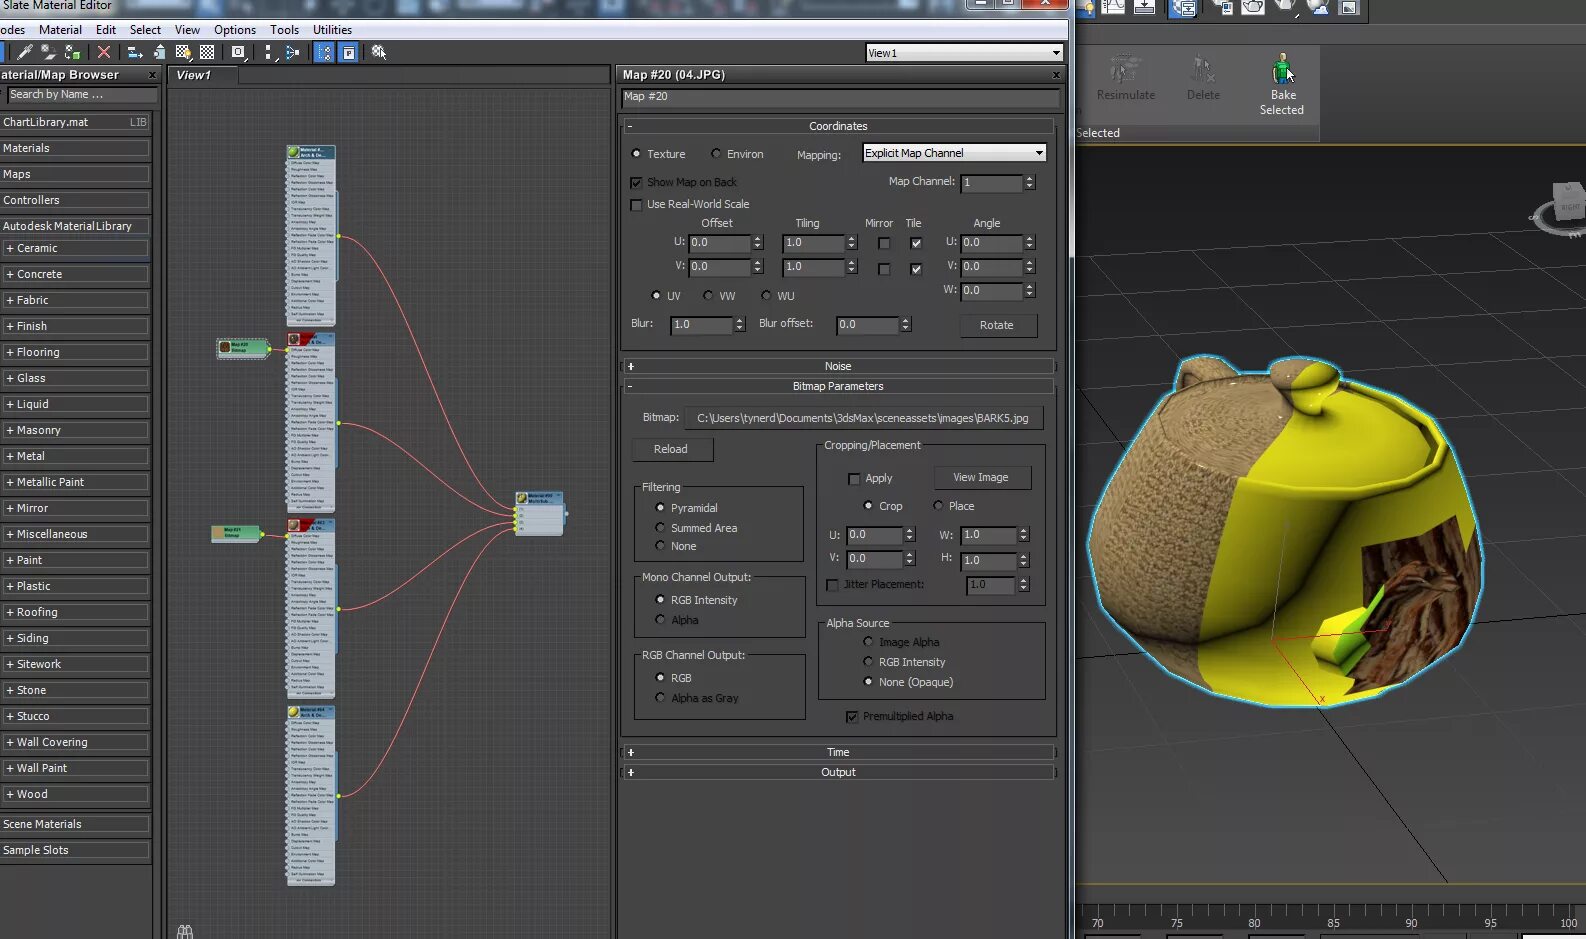Tick the Apply cropping checkbox
Image resolution: width=1586 pixels, height=939 pixels.
(854, 479)
